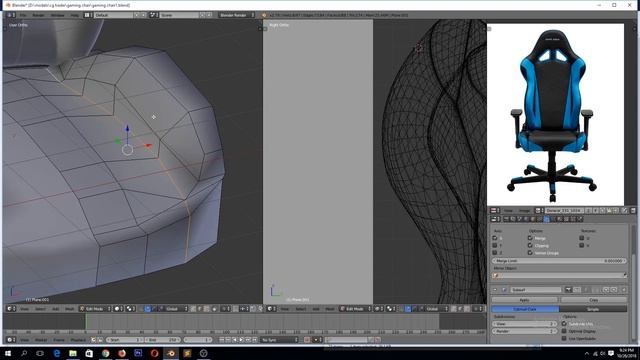Click the Subsurf modifier name field

click(x=536, y=290)
